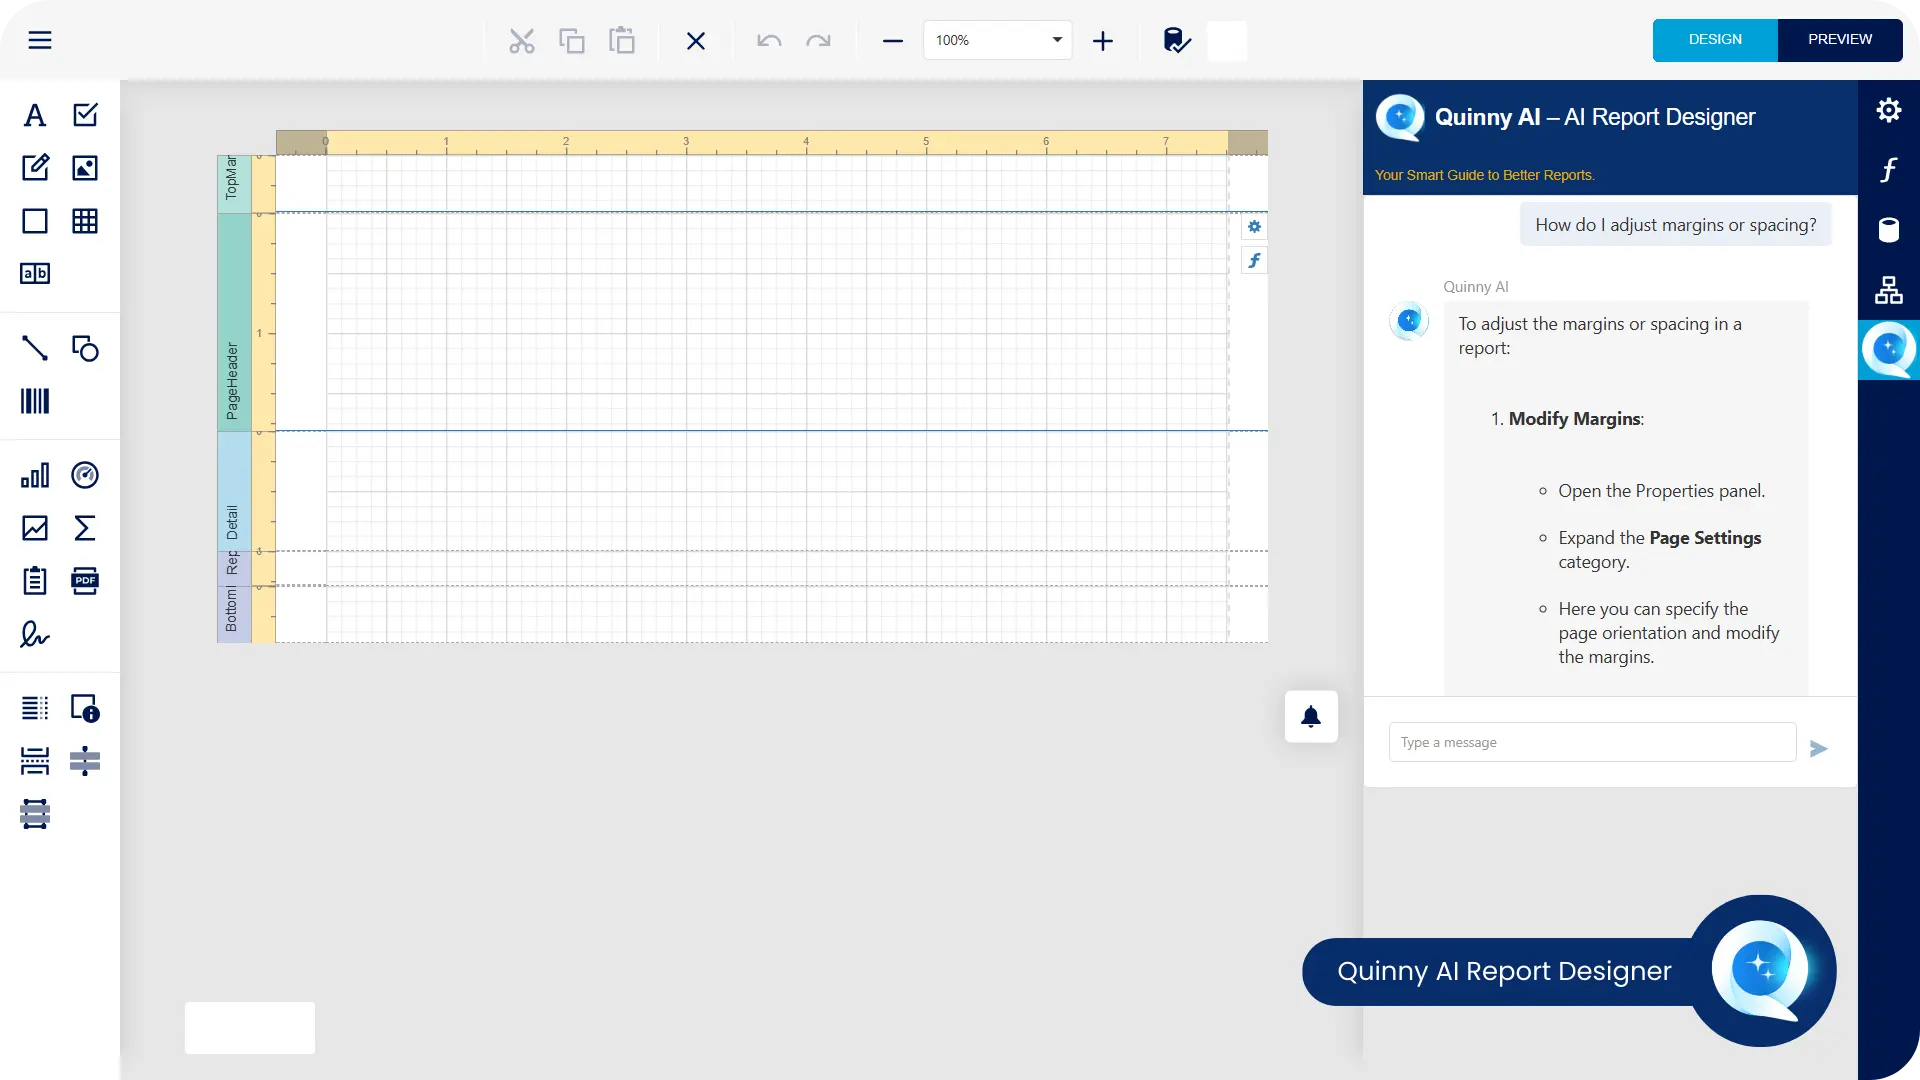
Task: Select the Signature tool icon
Action: pos(35,635)
